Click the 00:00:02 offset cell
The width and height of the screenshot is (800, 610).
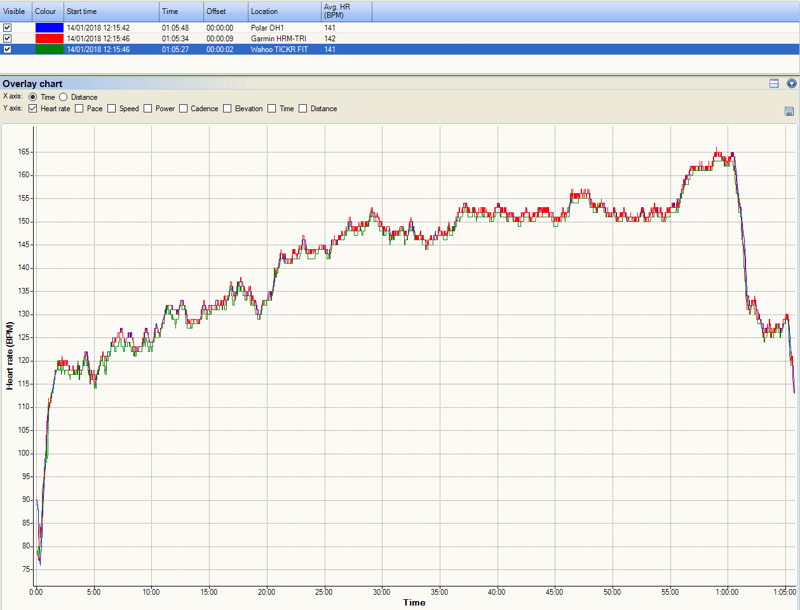[x=220, y=49]
